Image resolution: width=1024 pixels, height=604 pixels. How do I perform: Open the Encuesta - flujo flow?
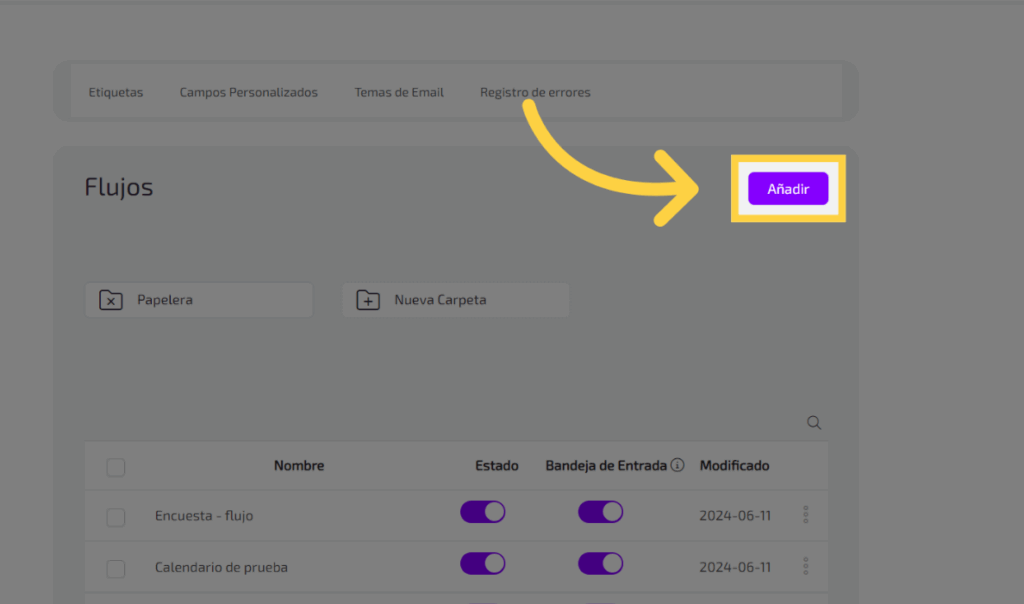coord(204,516)
